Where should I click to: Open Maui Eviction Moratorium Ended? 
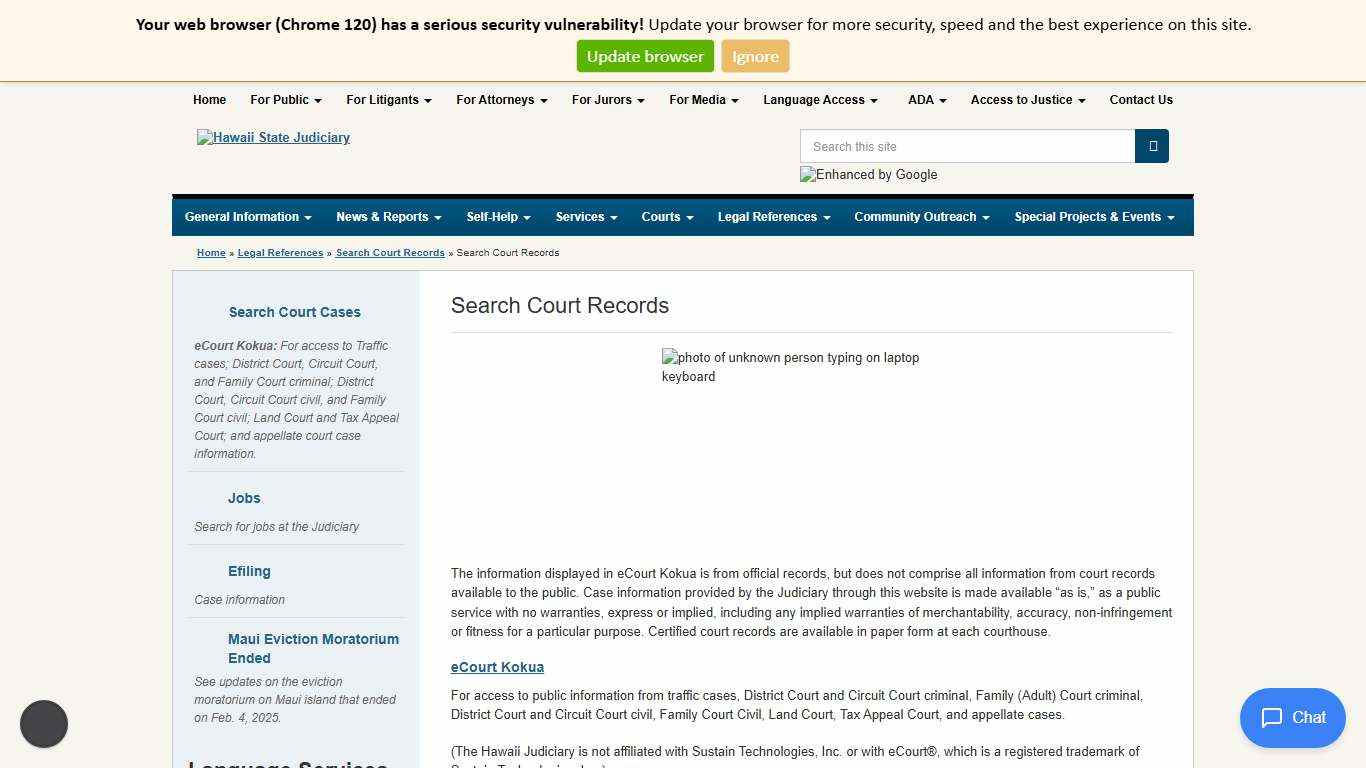313,648
